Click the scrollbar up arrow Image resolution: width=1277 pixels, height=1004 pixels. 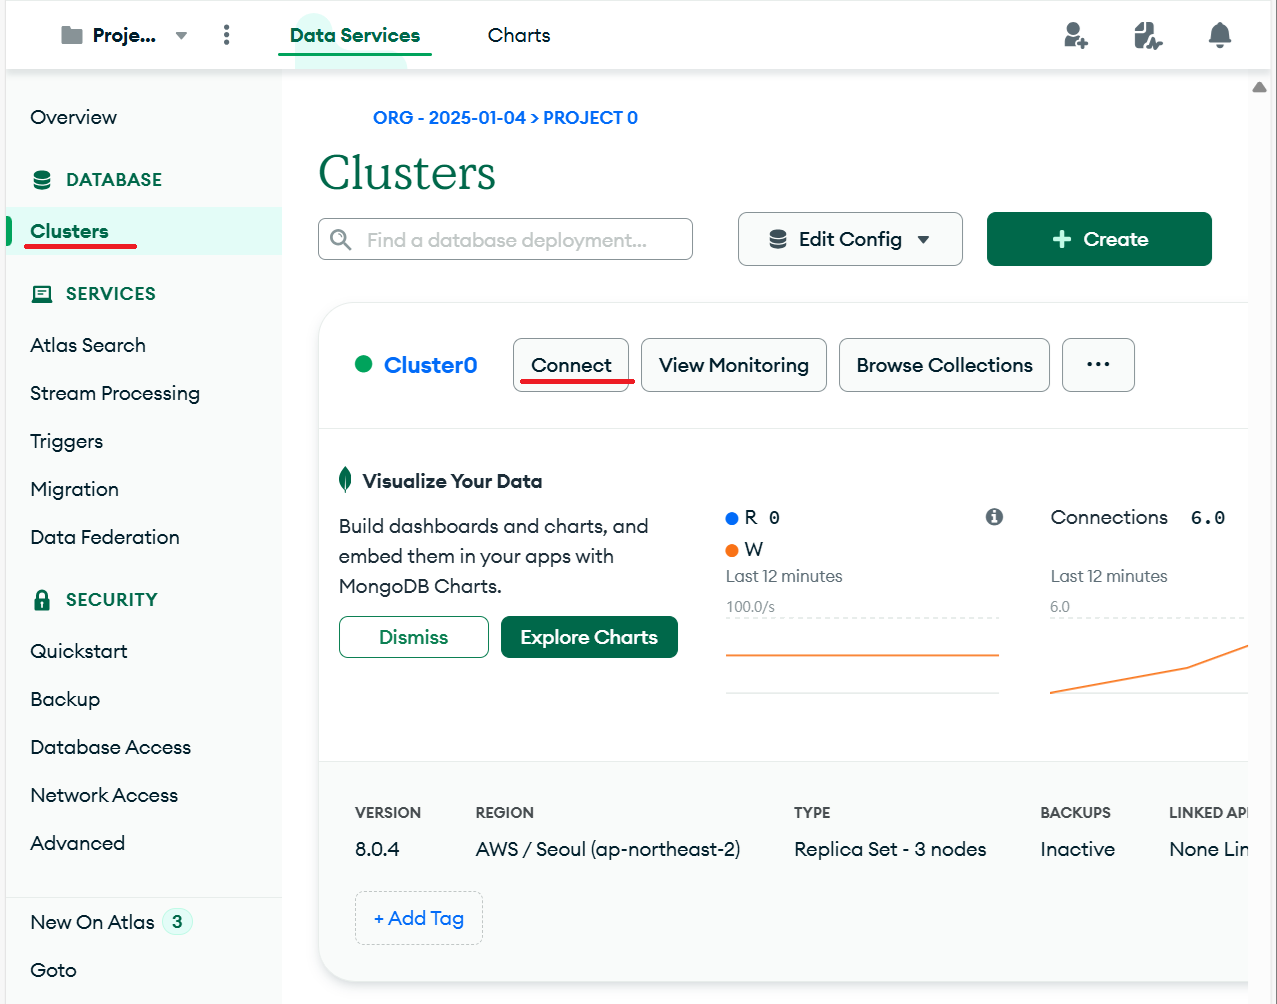[1260, 88]
